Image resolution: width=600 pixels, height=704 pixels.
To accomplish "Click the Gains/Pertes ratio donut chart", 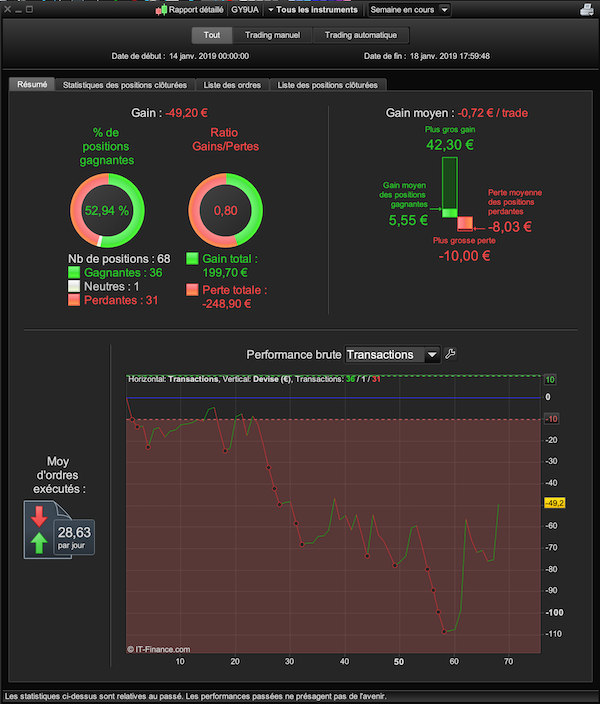I will 225,210.
